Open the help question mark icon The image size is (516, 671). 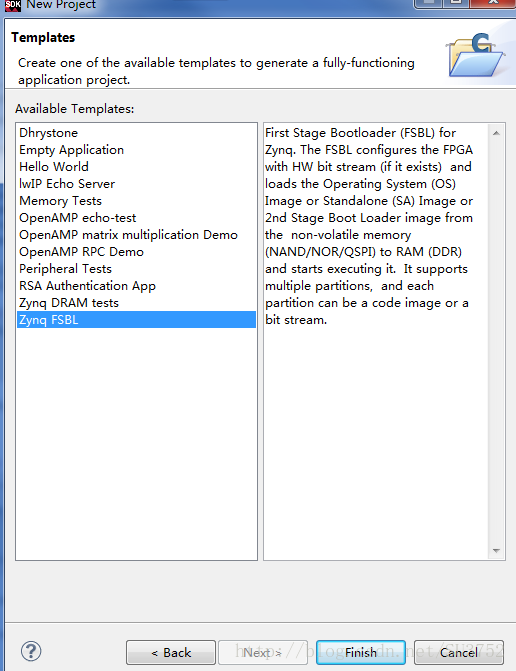pos(31,651)
